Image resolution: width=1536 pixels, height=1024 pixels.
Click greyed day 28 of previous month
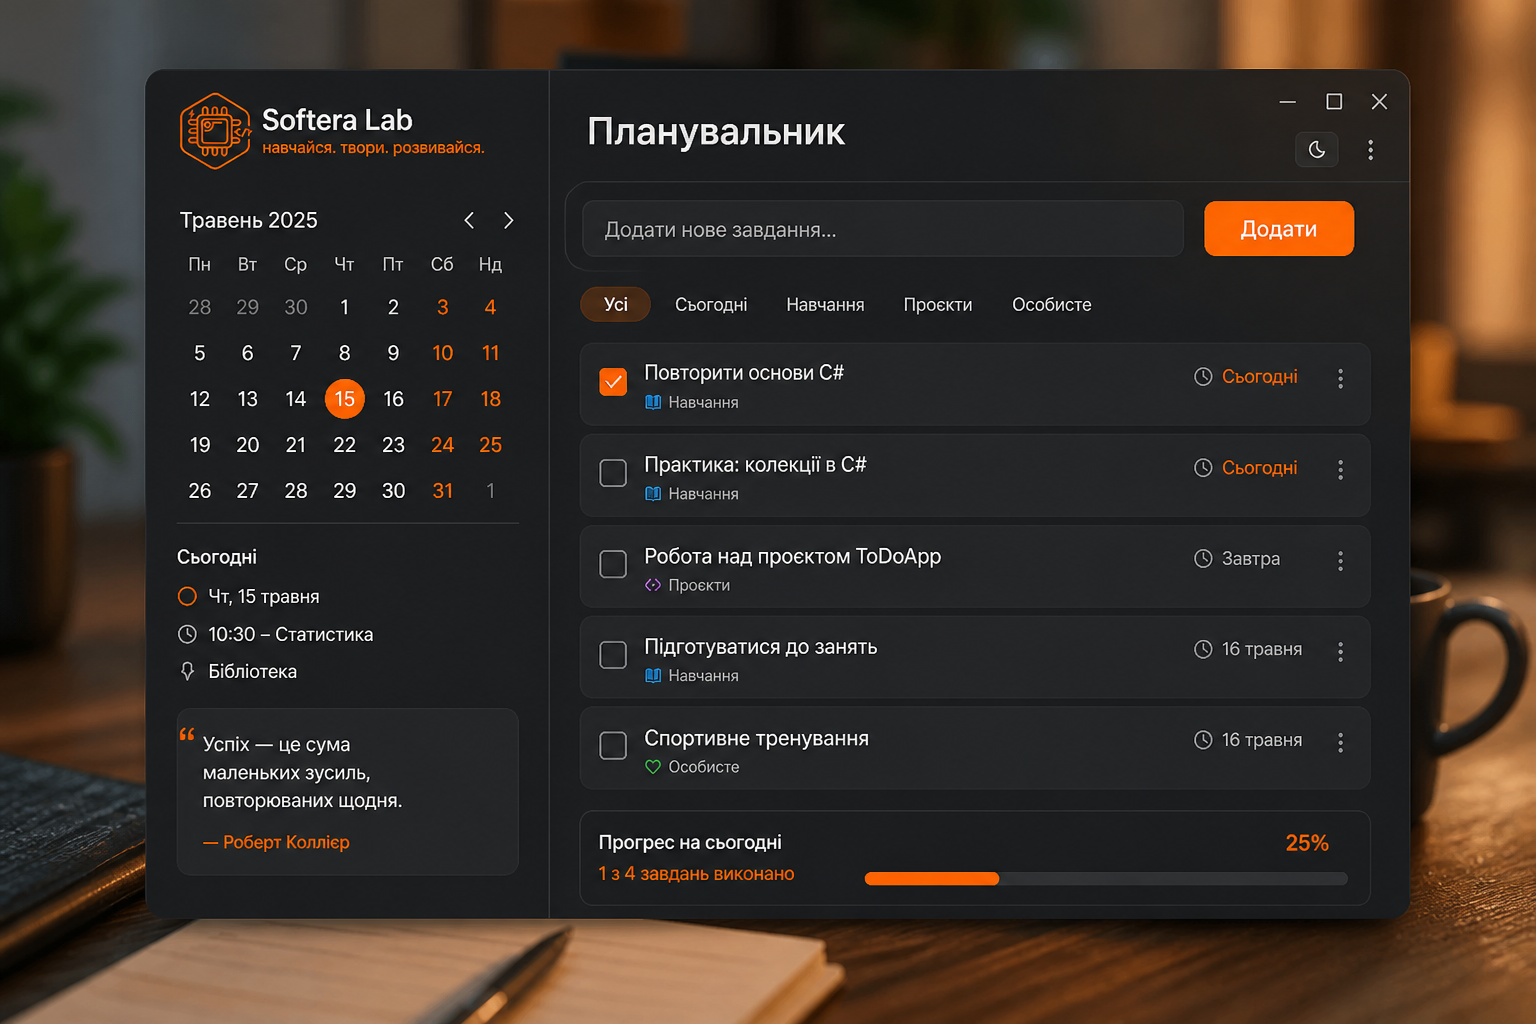pyautogui.click(x=200, y=307)
